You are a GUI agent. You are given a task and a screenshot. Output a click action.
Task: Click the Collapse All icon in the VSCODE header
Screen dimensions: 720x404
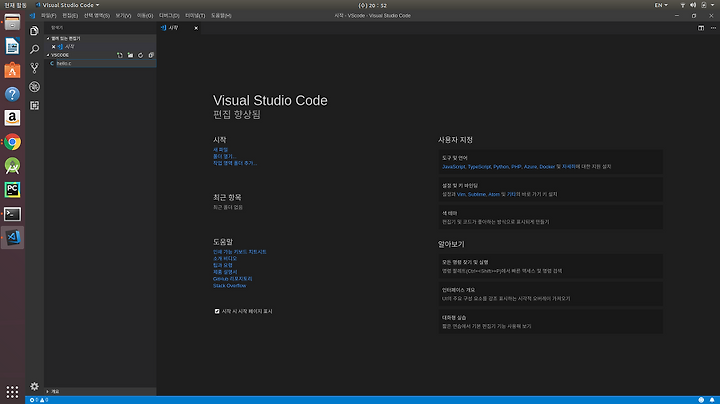(151, 55)
